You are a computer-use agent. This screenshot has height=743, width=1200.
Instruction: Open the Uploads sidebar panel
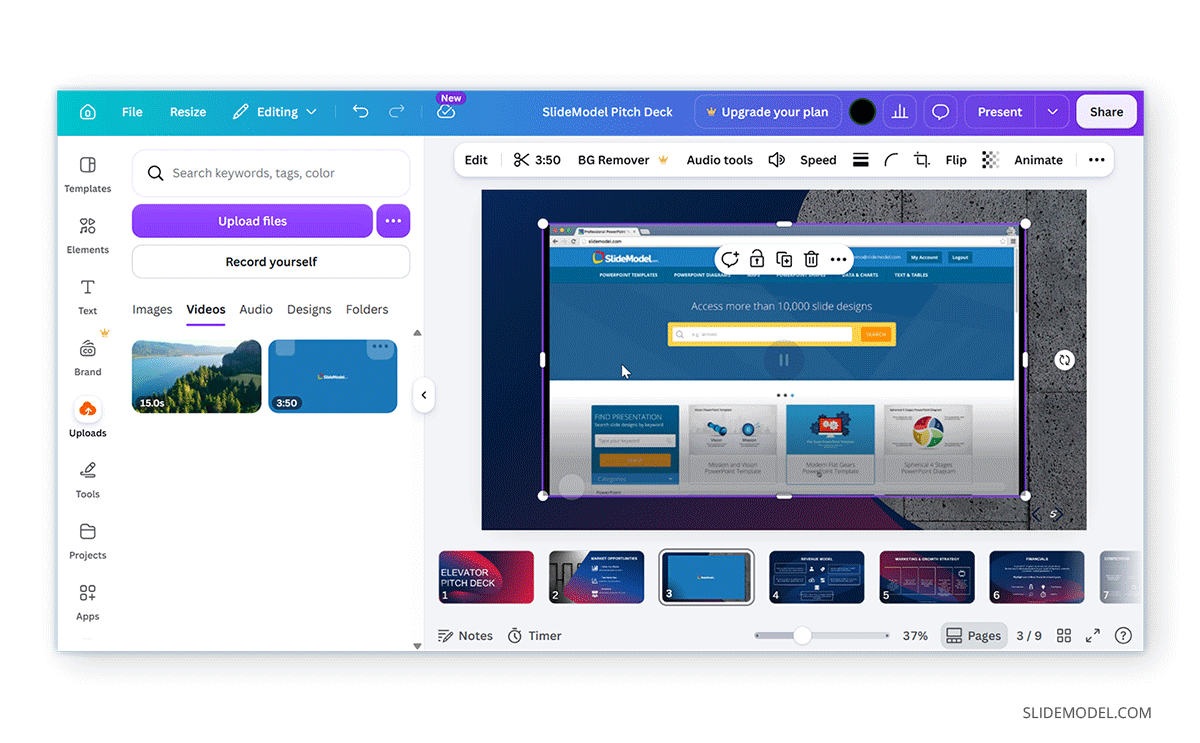(88, 419)
